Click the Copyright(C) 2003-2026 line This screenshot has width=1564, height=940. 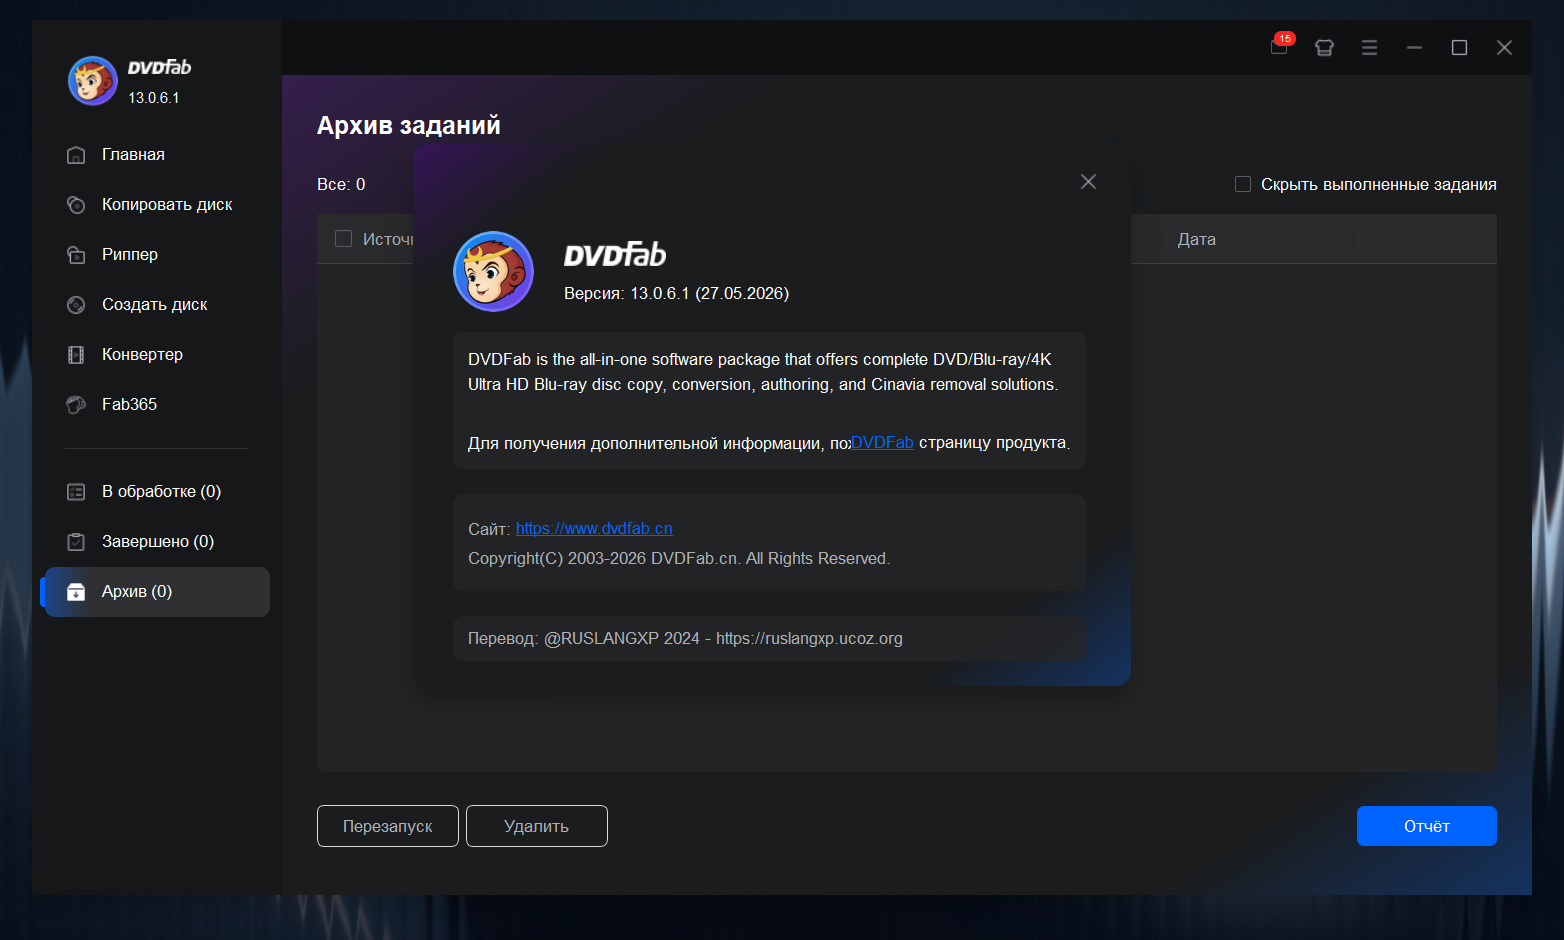(x=679, y=558)
